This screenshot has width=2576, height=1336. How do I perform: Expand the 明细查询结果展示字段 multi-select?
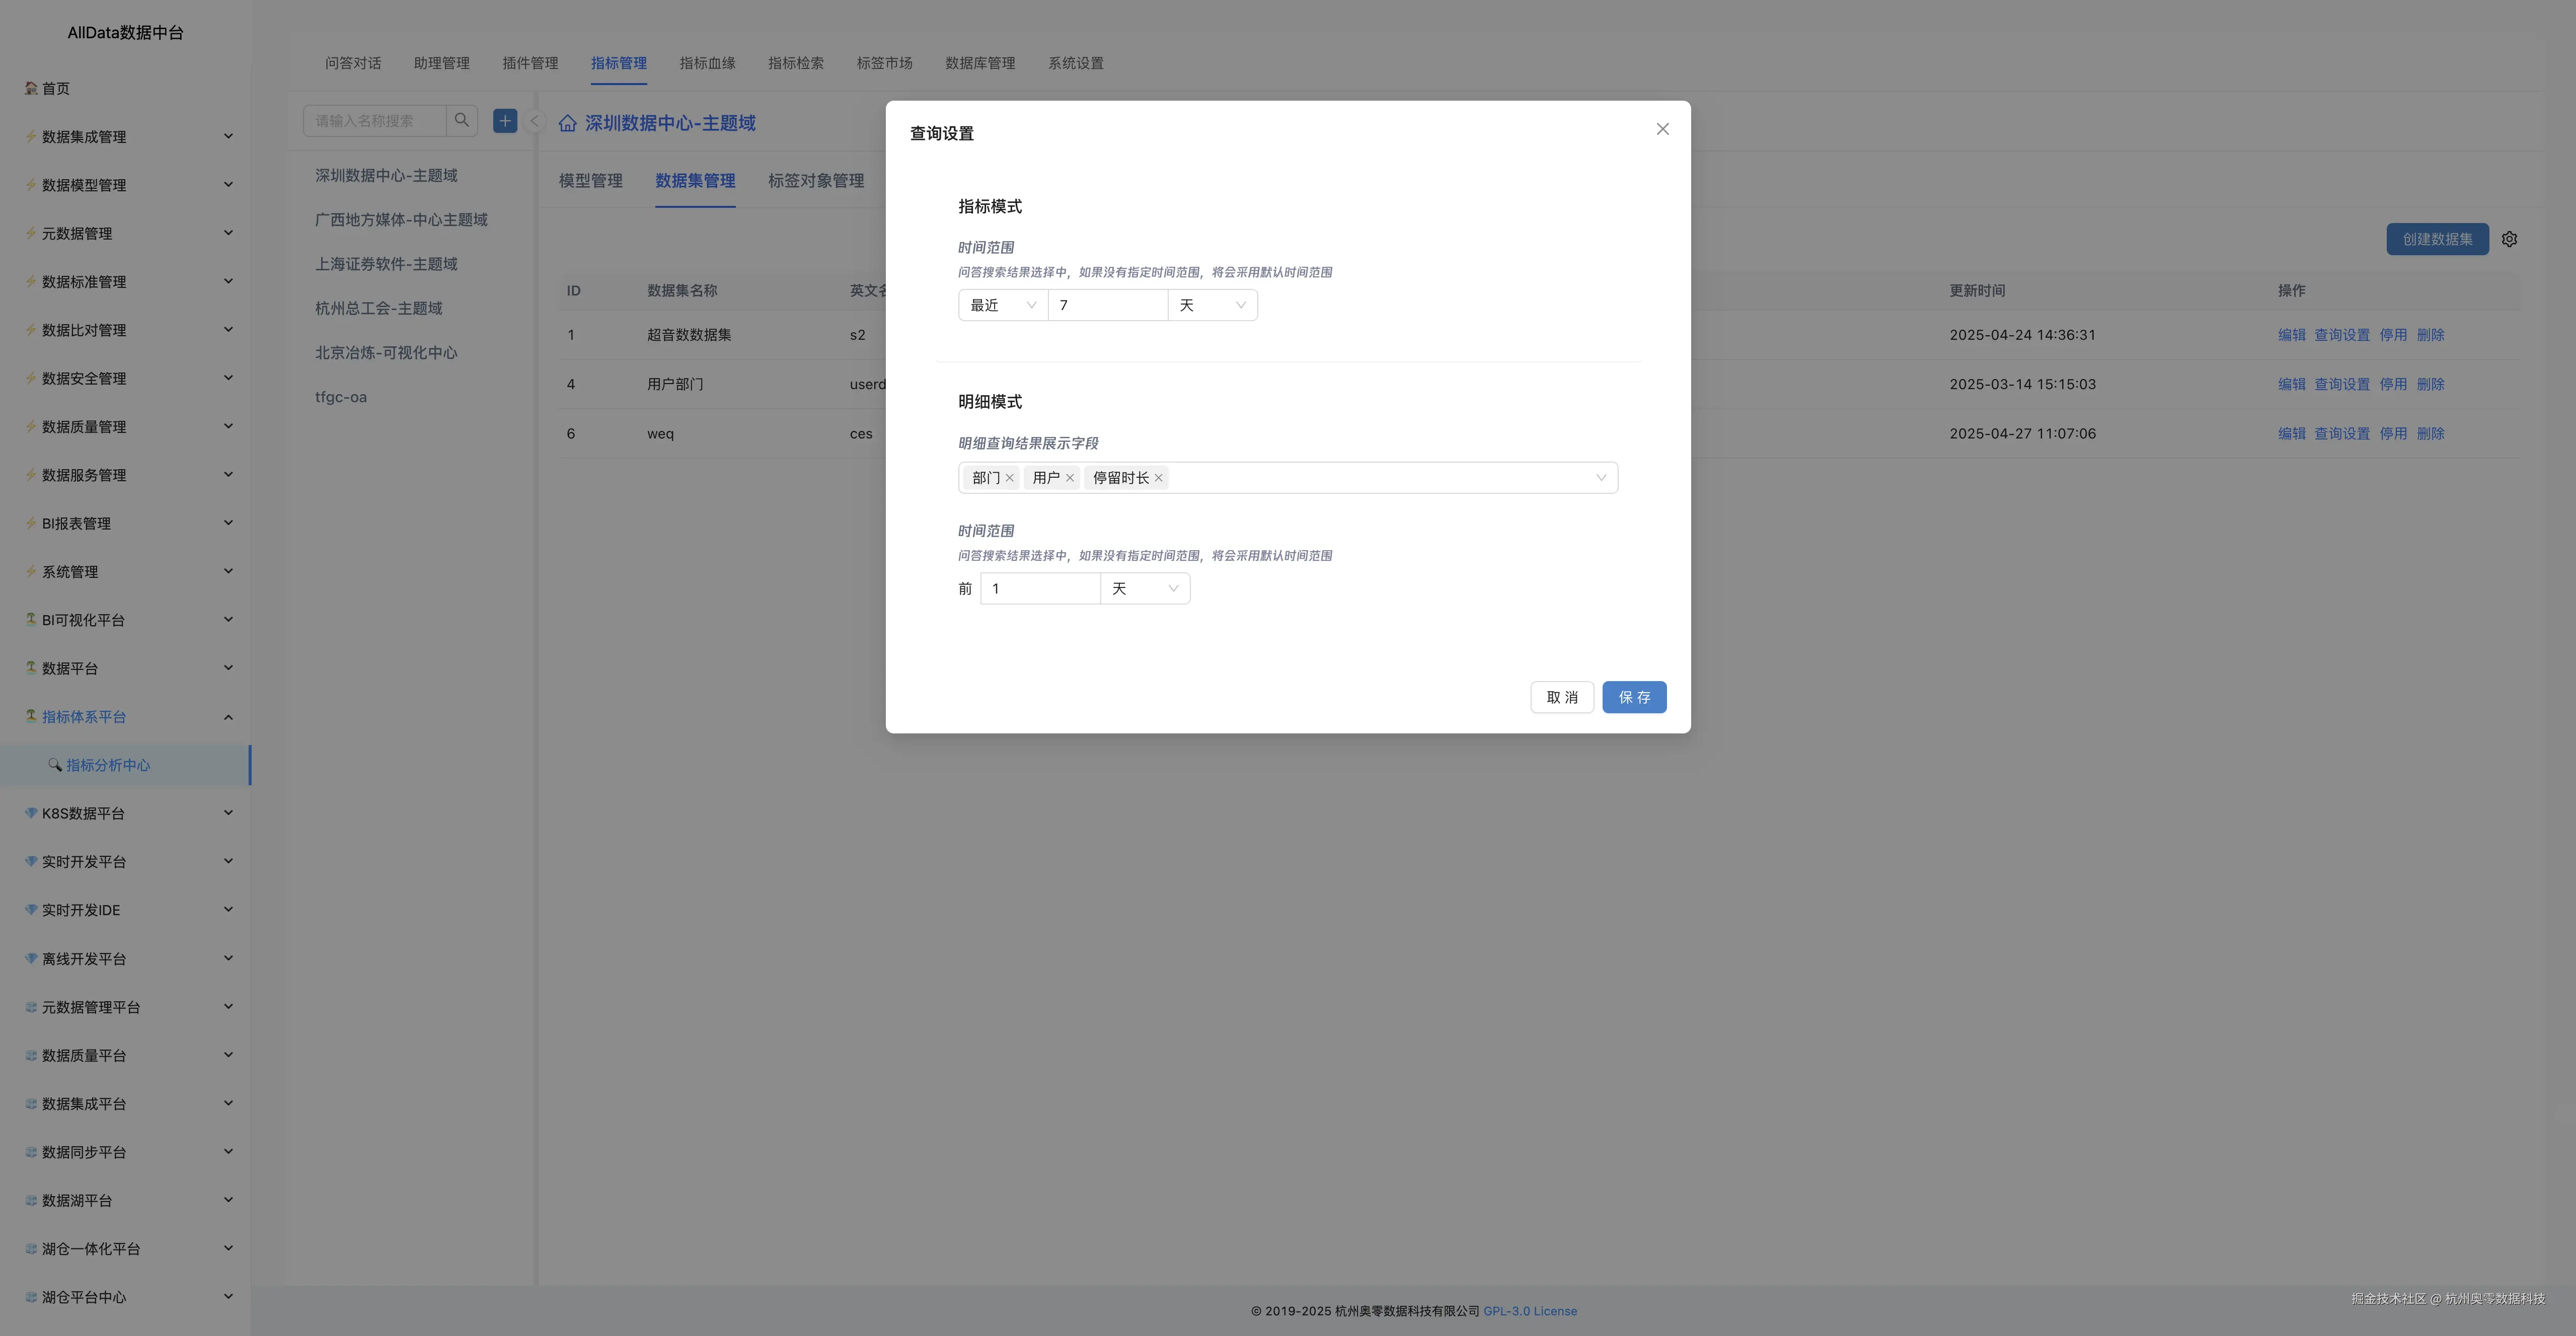click(x=1600, y=478)
